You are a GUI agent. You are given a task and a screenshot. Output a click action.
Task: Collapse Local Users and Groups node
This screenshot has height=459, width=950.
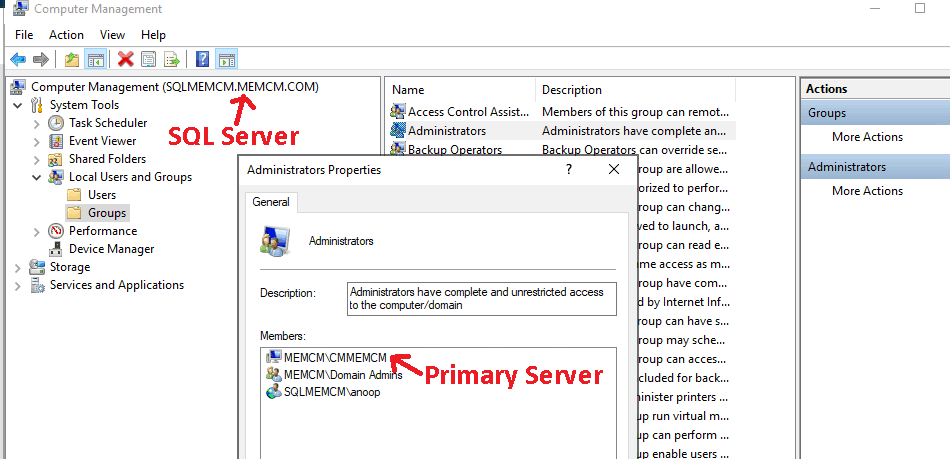36,177
